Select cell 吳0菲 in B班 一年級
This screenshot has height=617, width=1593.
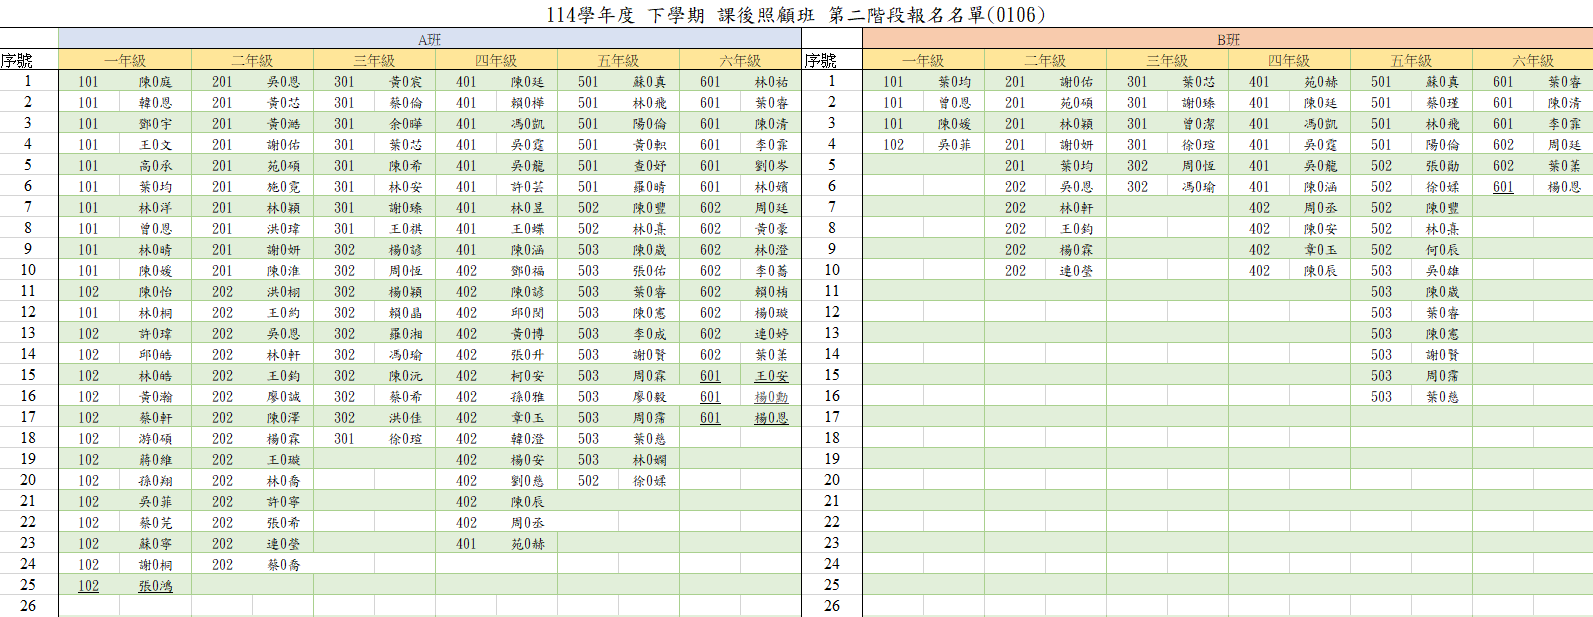(x=954, y=145)
